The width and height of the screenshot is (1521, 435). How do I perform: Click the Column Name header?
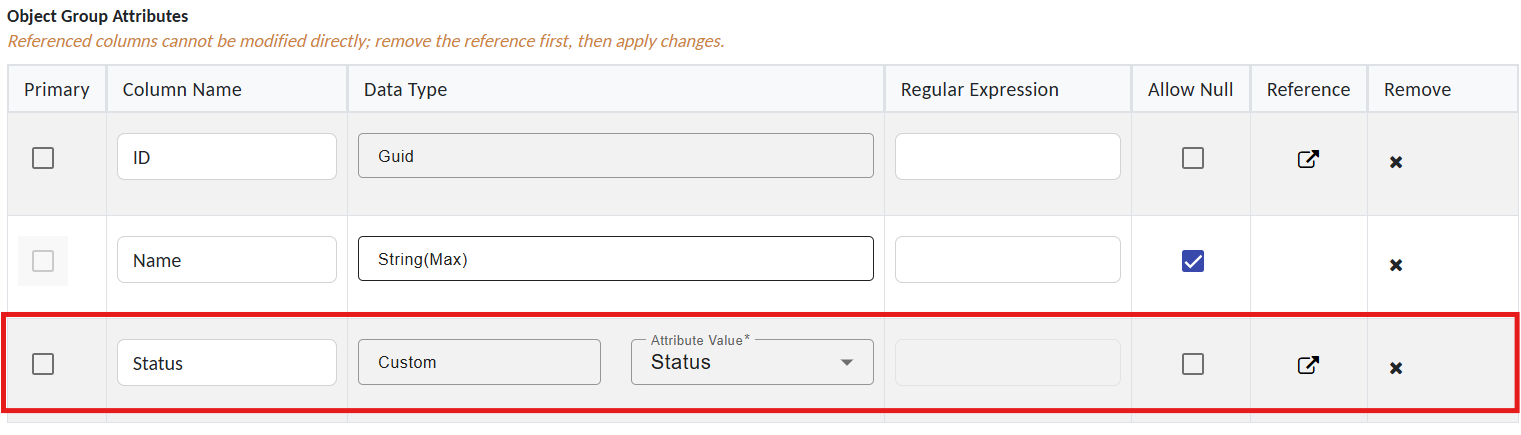[182, 90]
